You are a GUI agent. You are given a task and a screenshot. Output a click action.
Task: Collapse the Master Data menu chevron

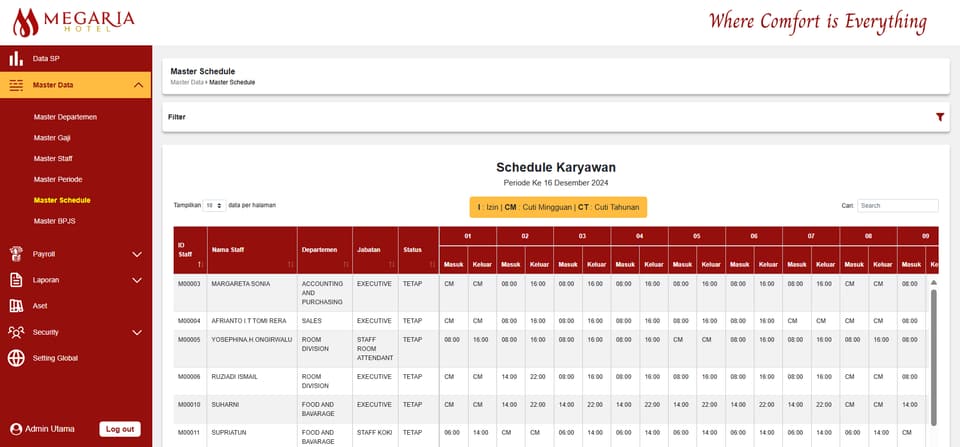(138, 85)
